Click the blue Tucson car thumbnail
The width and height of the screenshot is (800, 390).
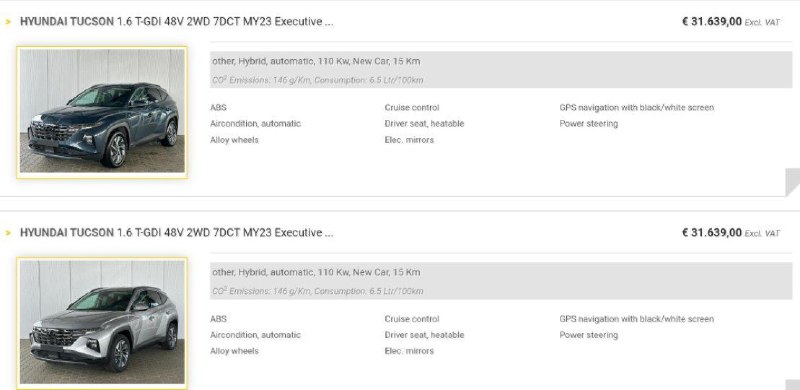pos(102,112)
